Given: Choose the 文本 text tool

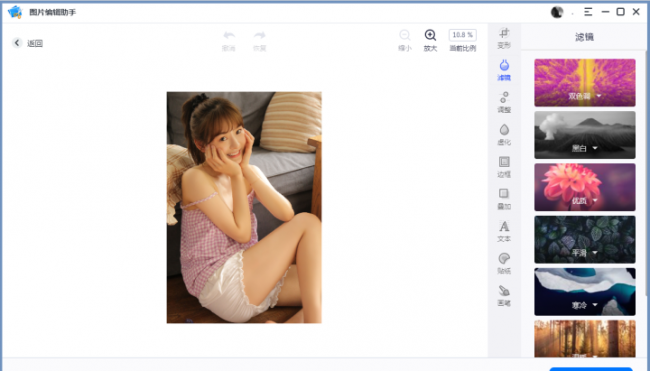Looking at the screenshot, I should (x=504, y=231).
